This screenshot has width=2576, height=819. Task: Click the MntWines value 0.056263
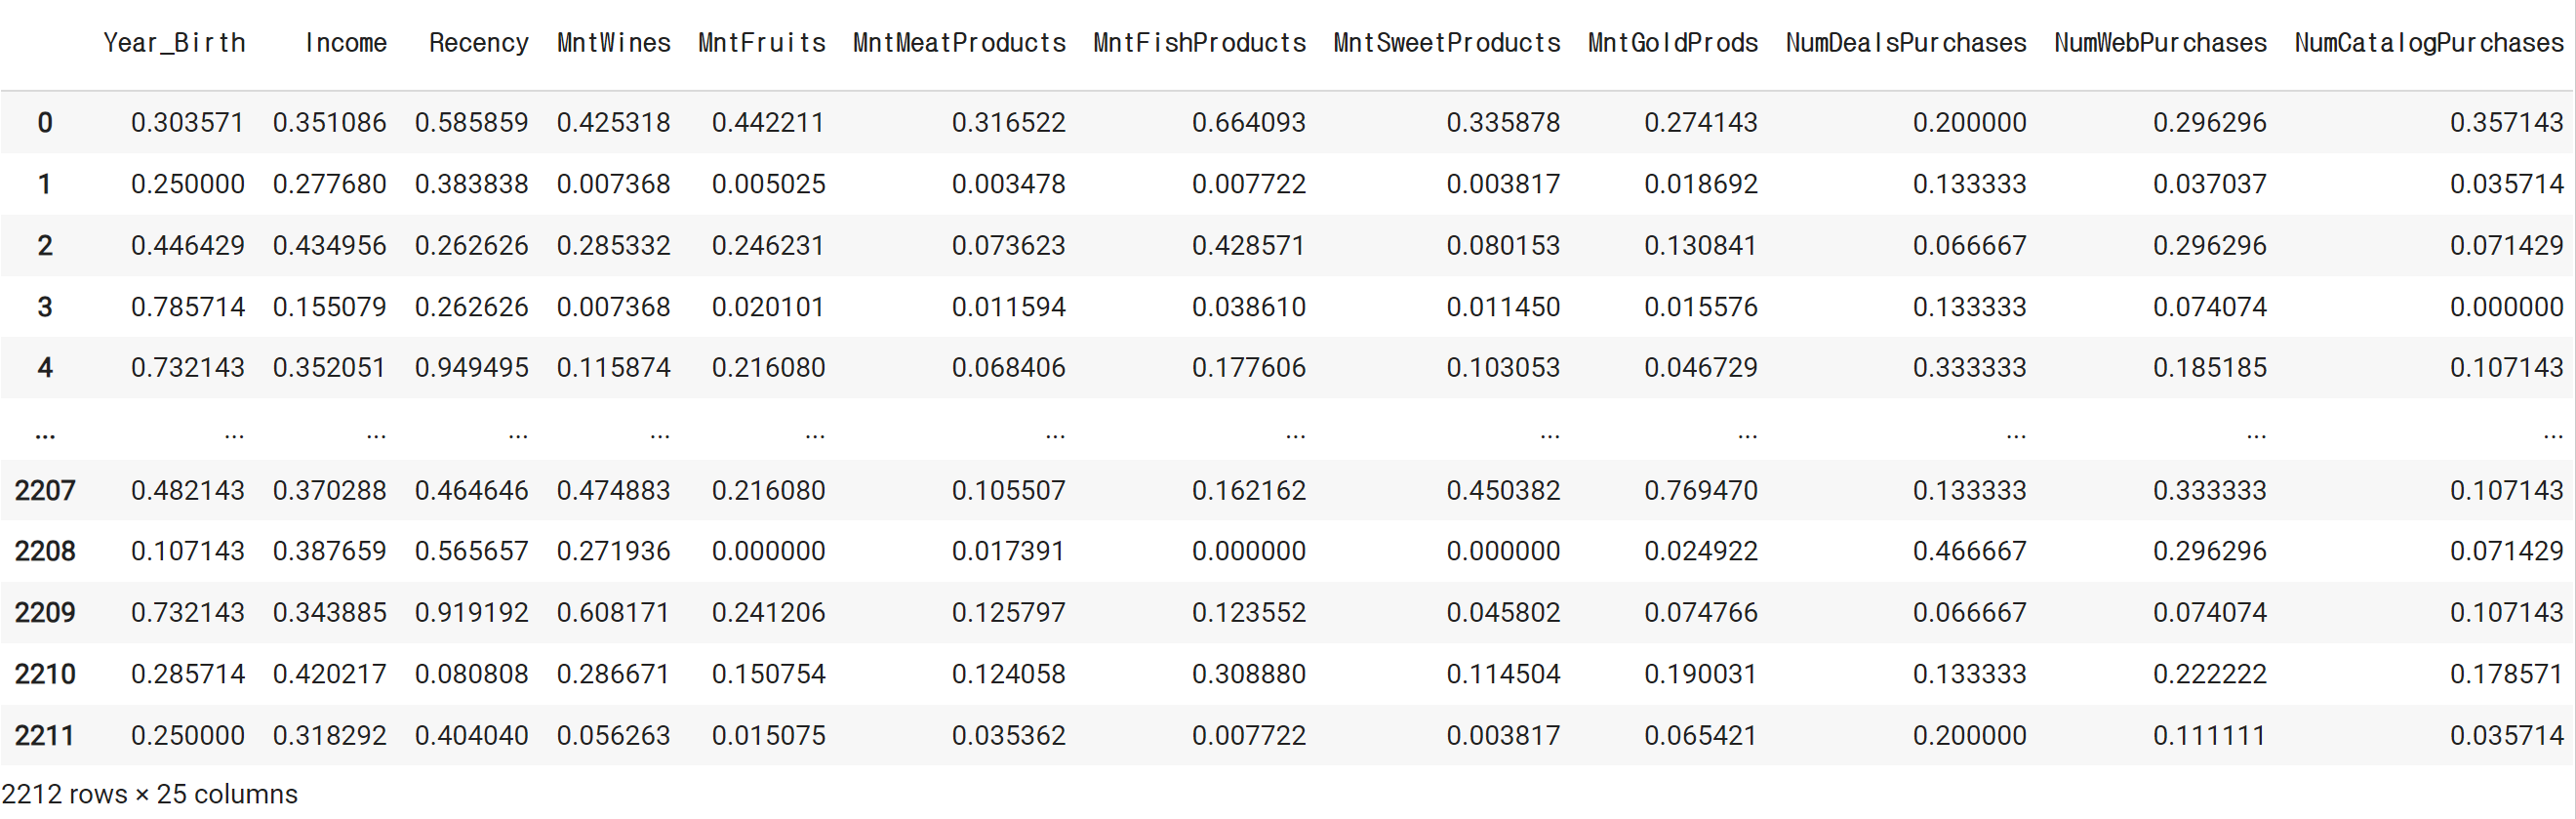pyautogui.click(x=613, y=735)
